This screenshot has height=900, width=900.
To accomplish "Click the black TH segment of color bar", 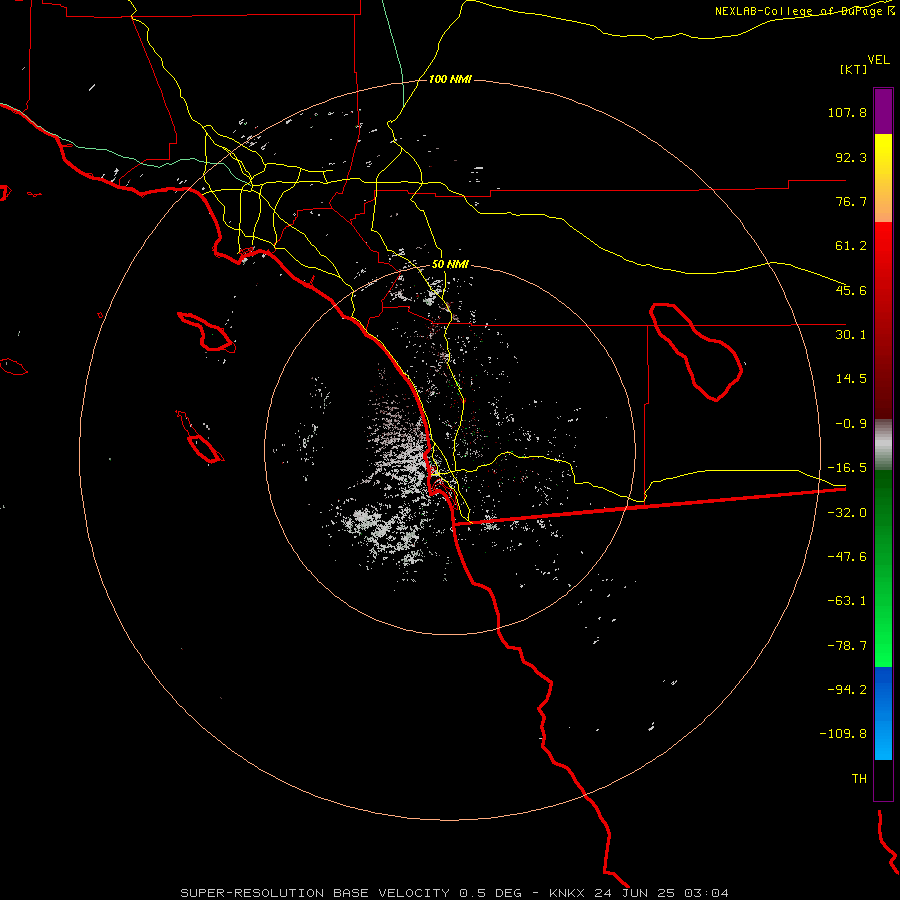I will (883, 779).
